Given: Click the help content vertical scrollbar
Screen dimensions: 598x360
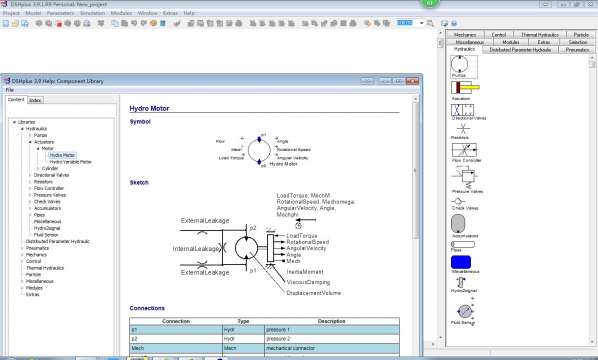Looking at the screenshot, I should 415,168.
